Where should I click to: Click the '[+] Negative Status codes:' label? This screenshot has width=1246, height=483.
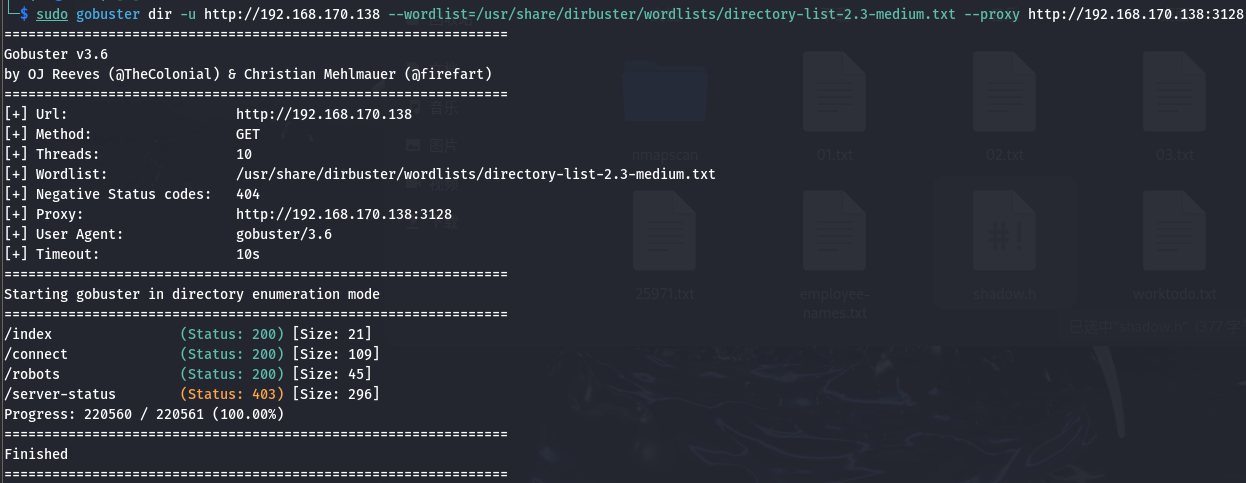[108, 194]
